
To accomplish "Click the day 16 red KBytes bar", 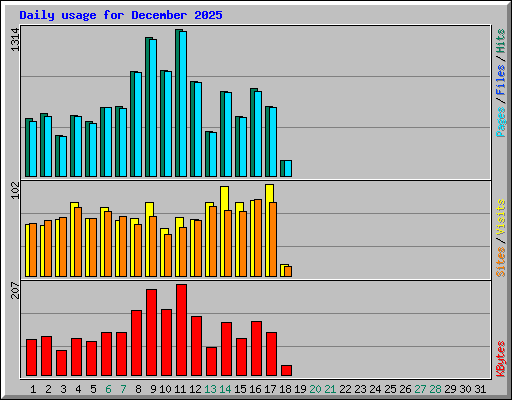I will tap(256, 349).
